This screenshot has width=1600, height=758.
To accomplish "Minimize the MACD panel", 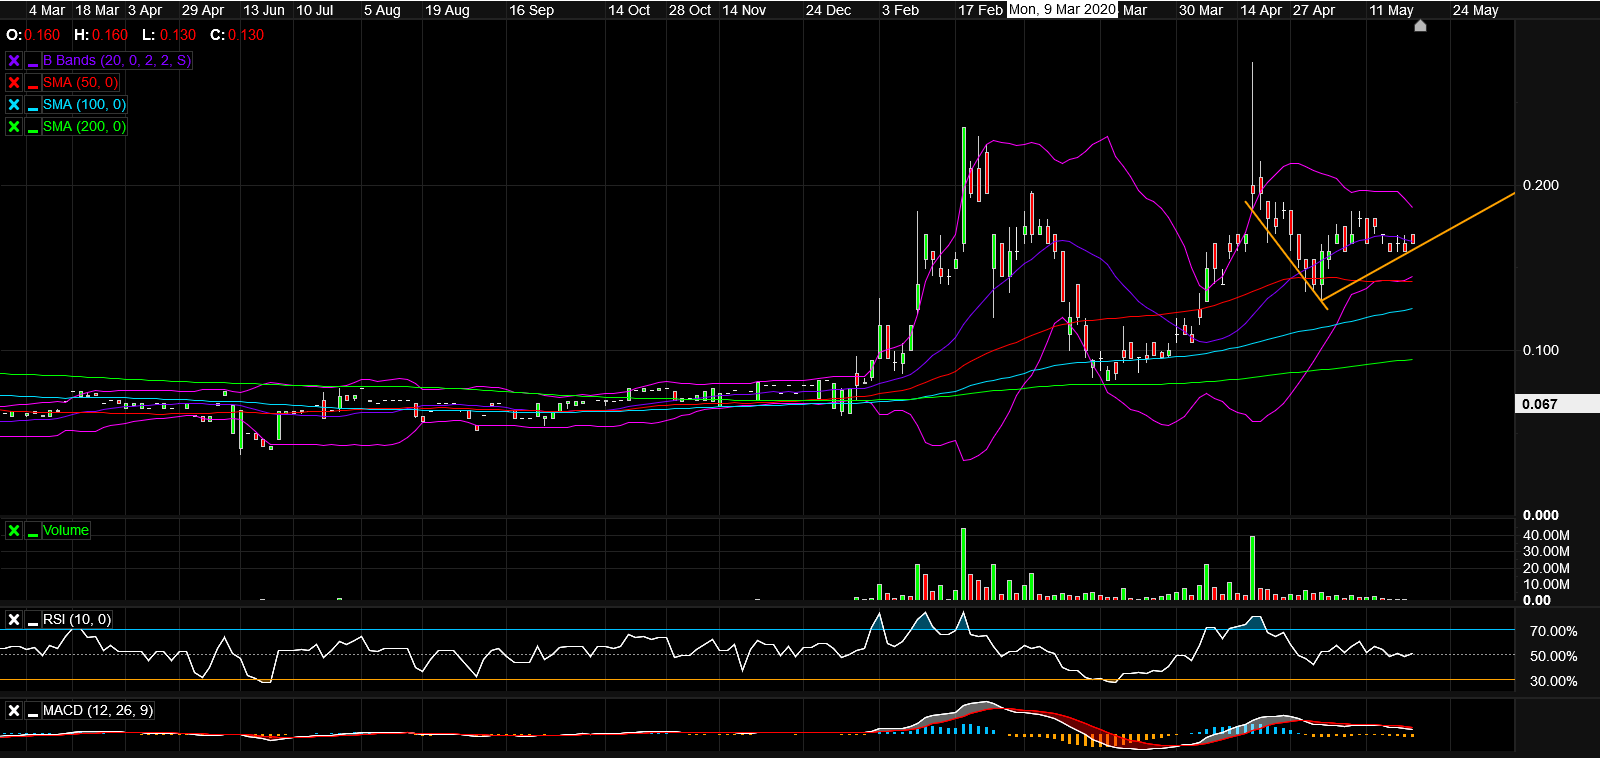I will 33,711.
